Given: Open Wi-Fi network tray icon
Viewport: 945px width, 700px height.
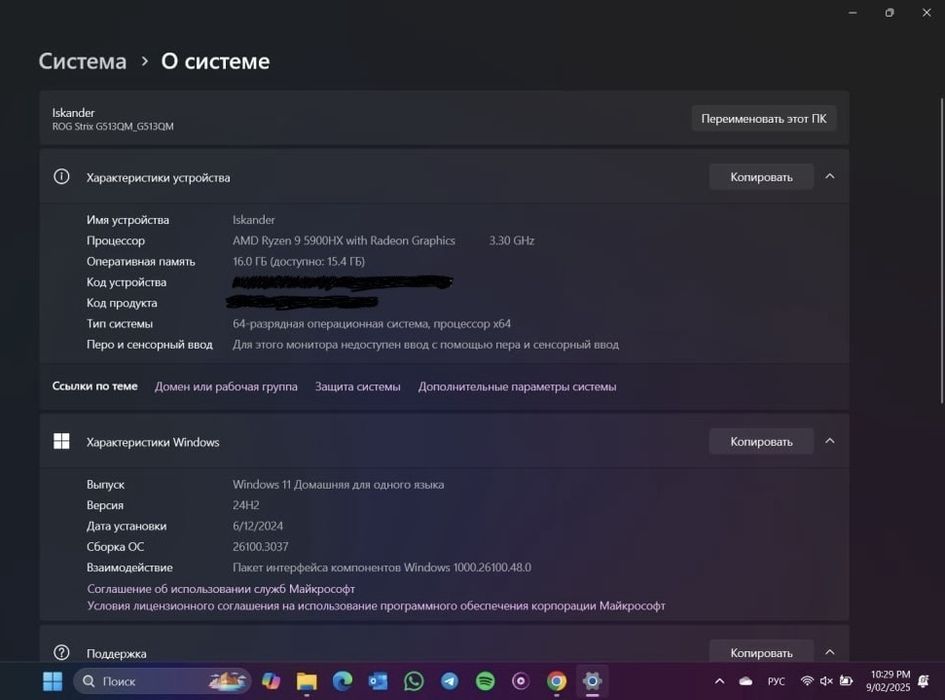Looking at the screenshot, I should click(806, 681).
